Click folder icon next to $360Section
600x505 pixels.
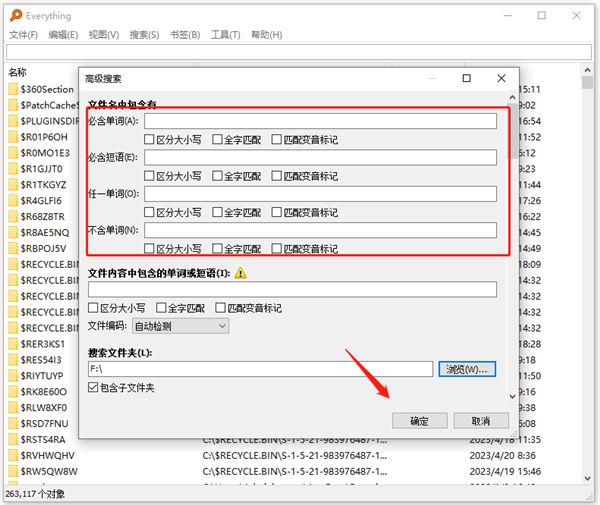point(13,89)
